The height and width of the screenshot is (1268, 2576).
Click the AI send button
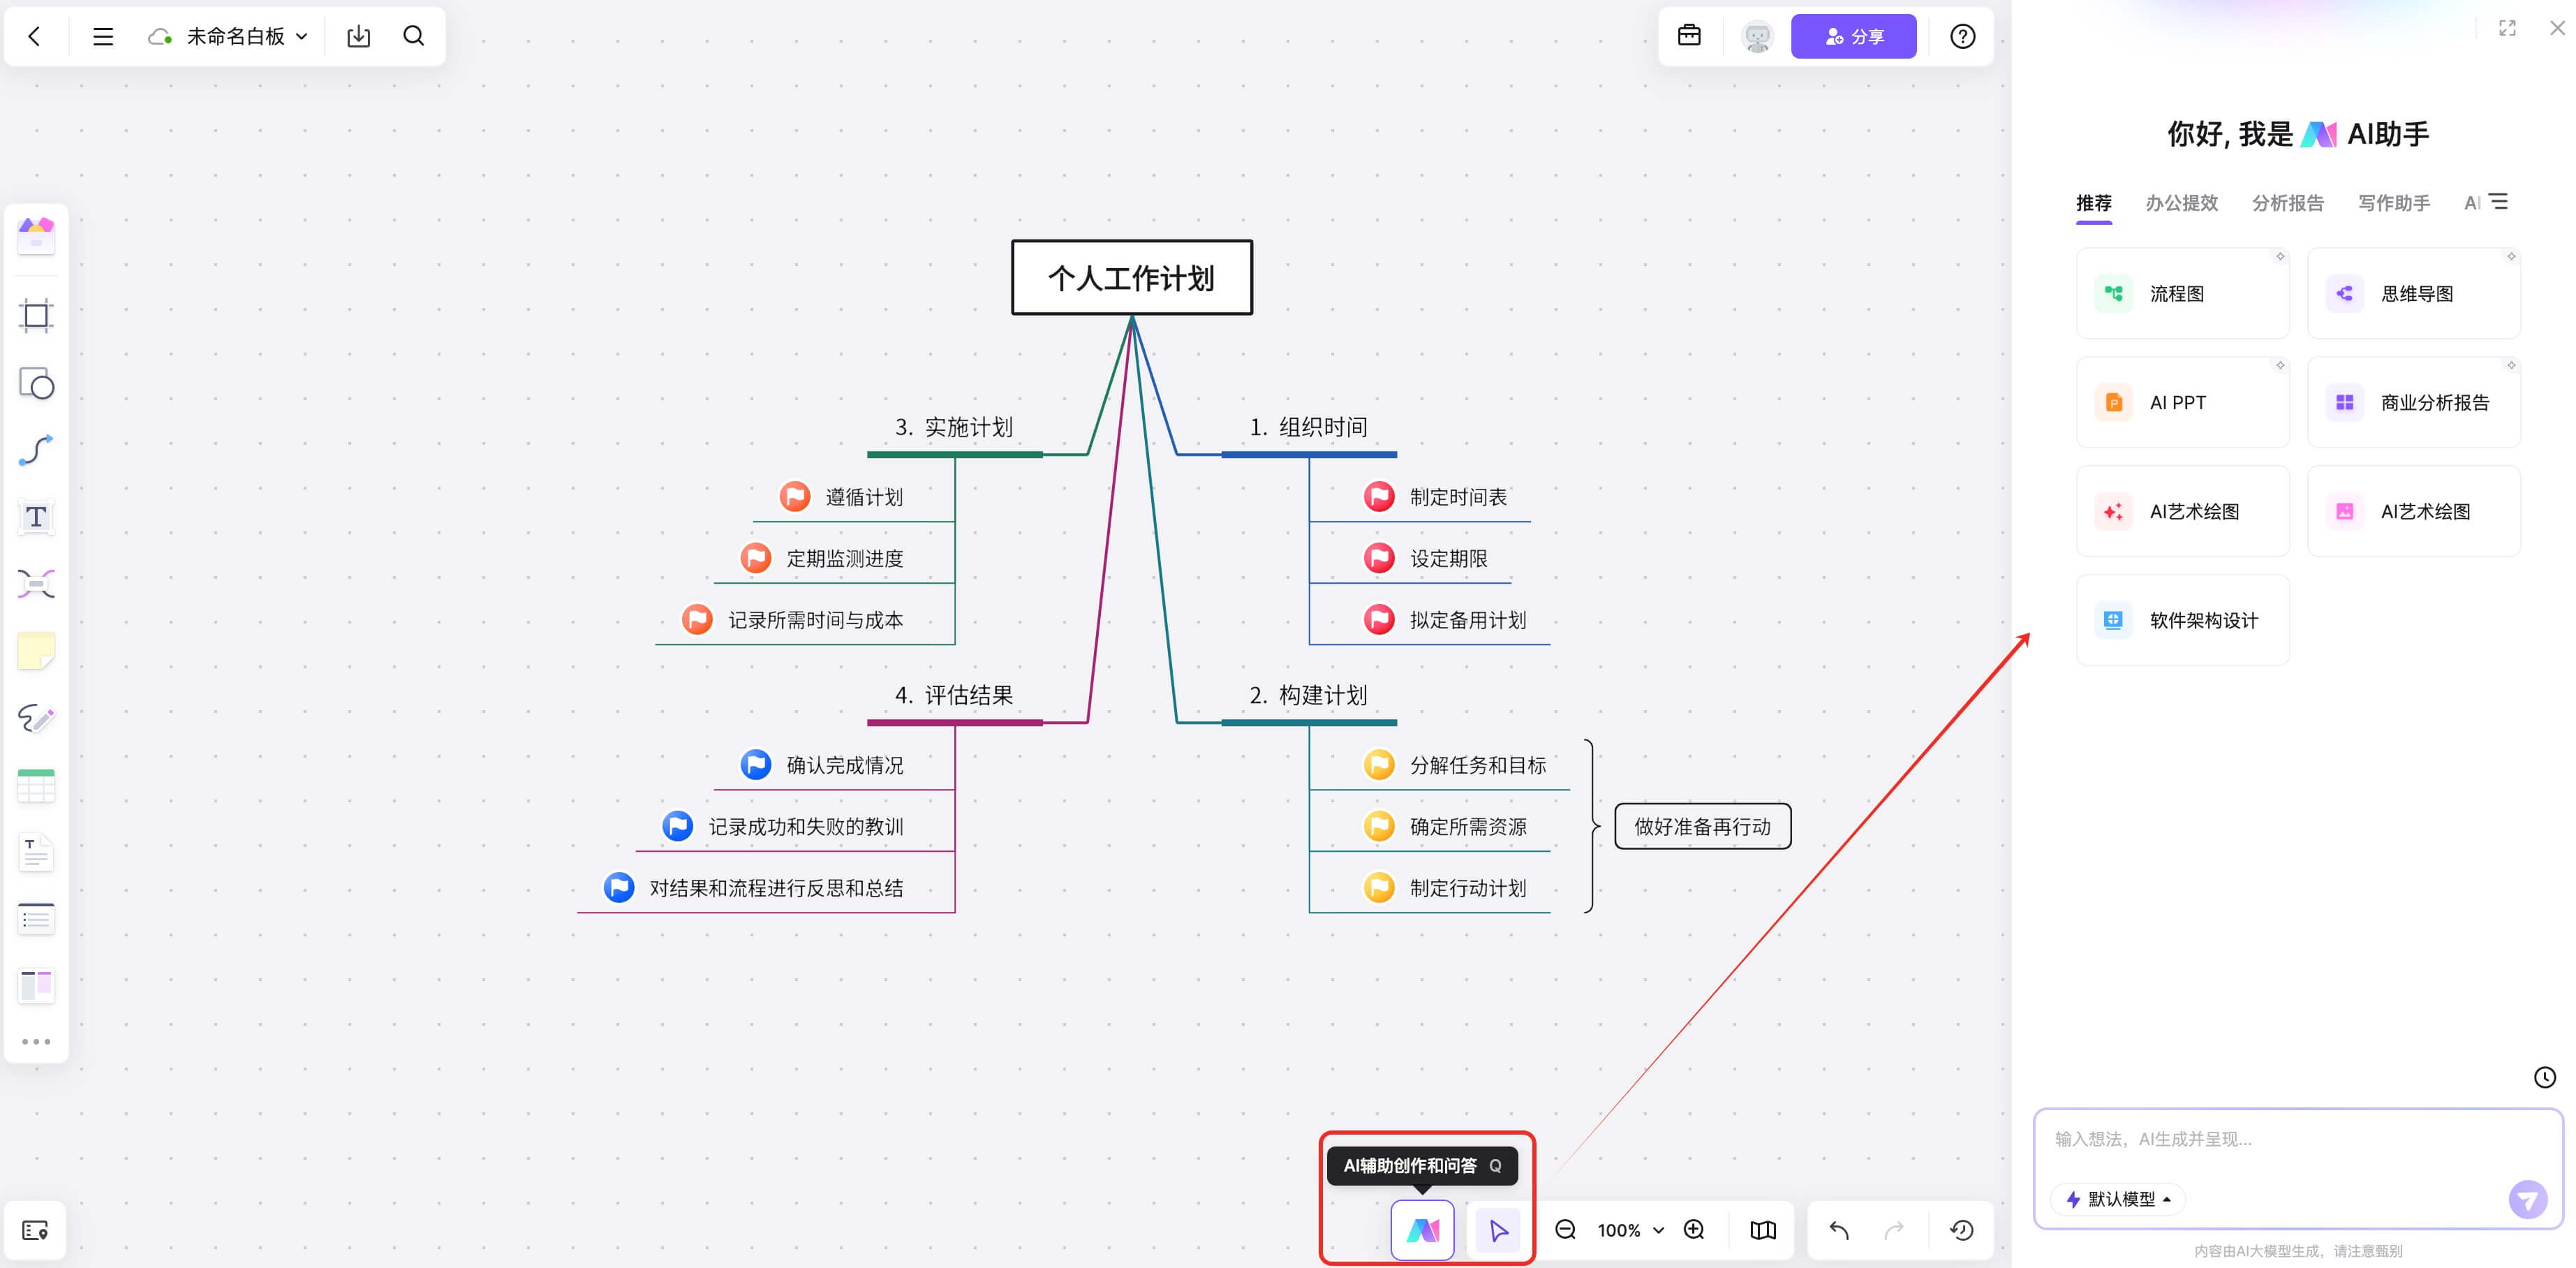tap(2527, 1199)
